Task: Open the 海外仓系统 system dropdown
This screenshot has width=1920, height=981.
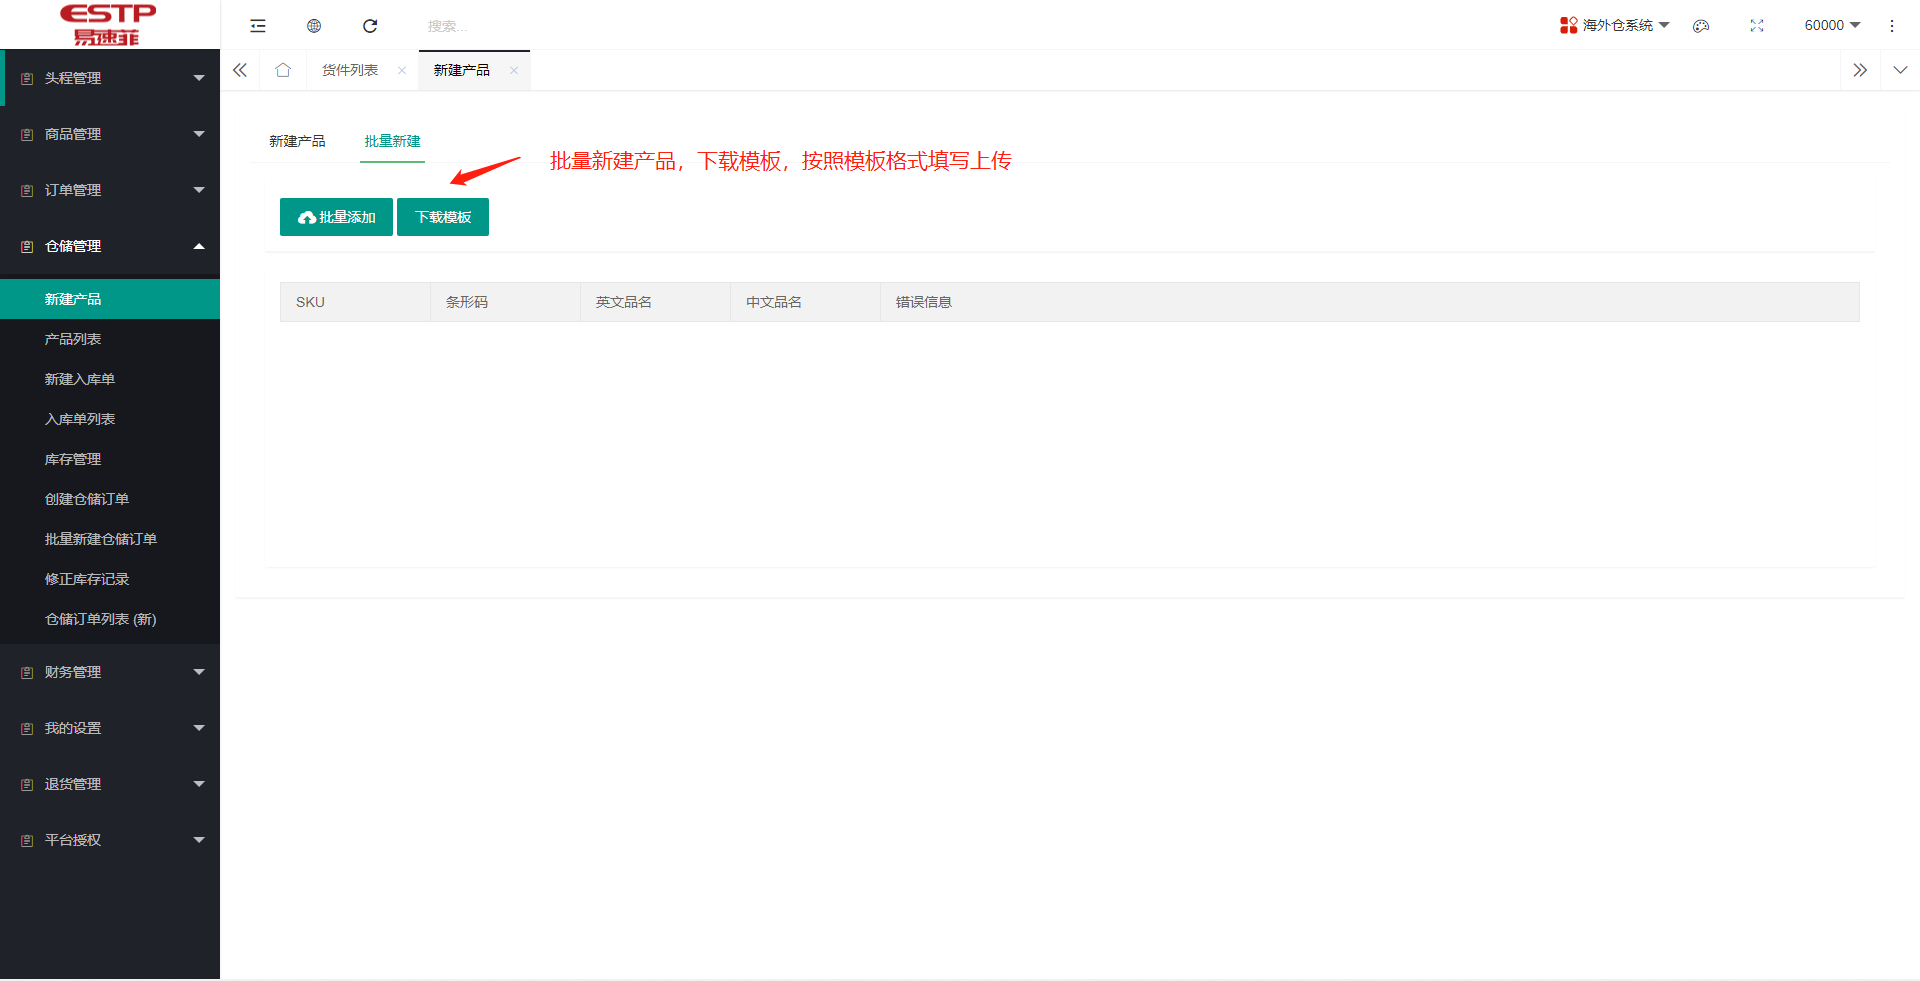Action: point(1615,25)
